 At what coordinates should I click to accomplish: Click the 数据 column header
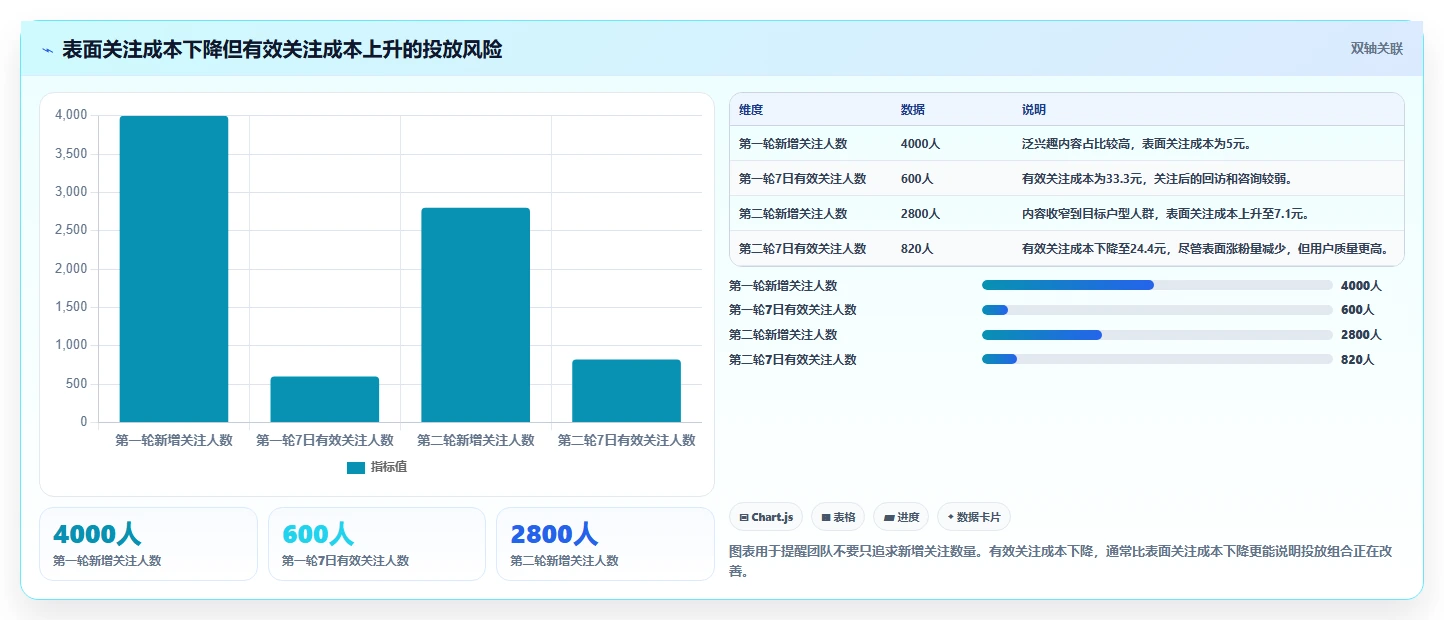(x=913, y=110)
